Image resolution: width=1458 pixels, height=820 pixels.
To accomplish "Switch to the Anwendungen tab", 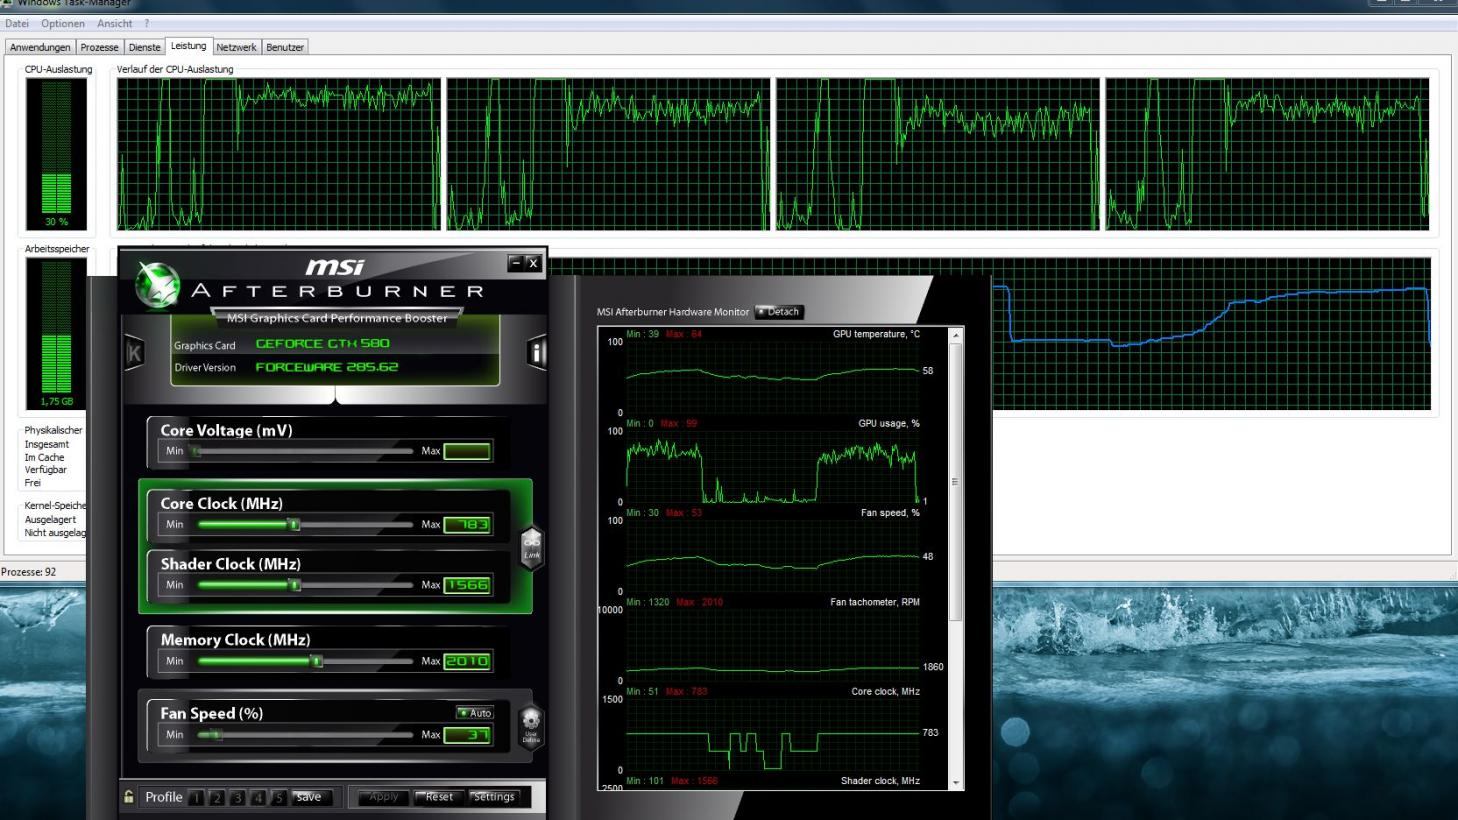I will 40,47.
